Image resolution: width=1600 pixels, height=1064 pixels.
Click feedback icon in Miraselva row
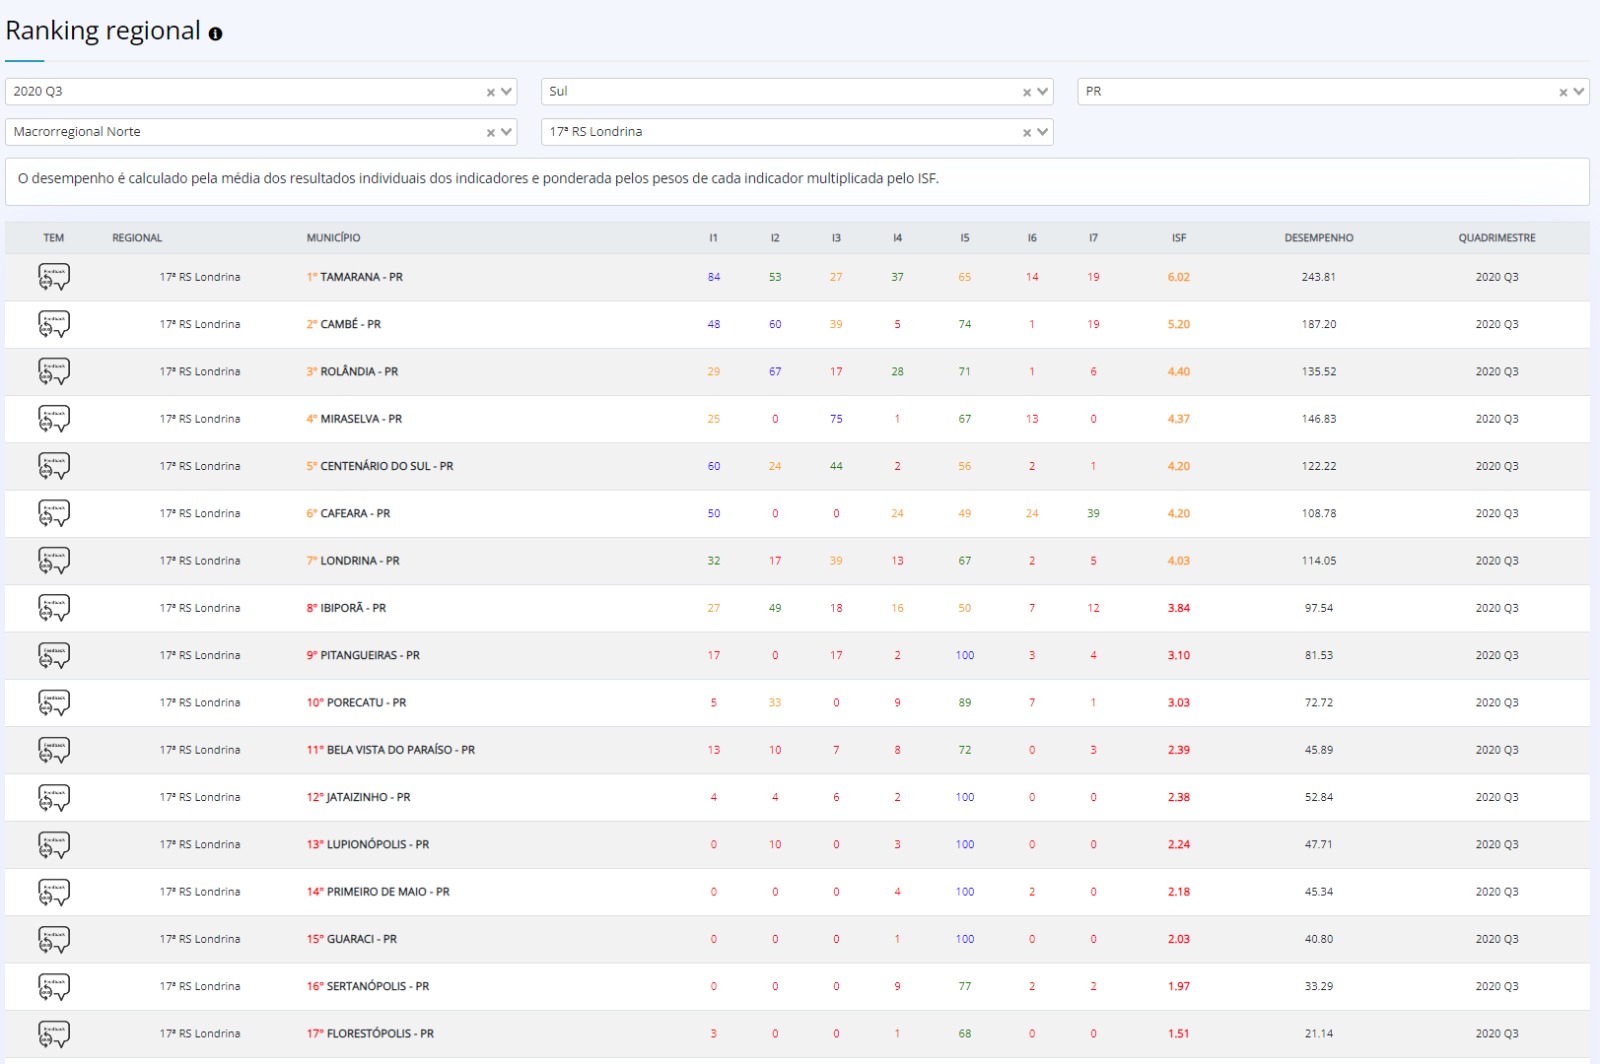(54, 419)
